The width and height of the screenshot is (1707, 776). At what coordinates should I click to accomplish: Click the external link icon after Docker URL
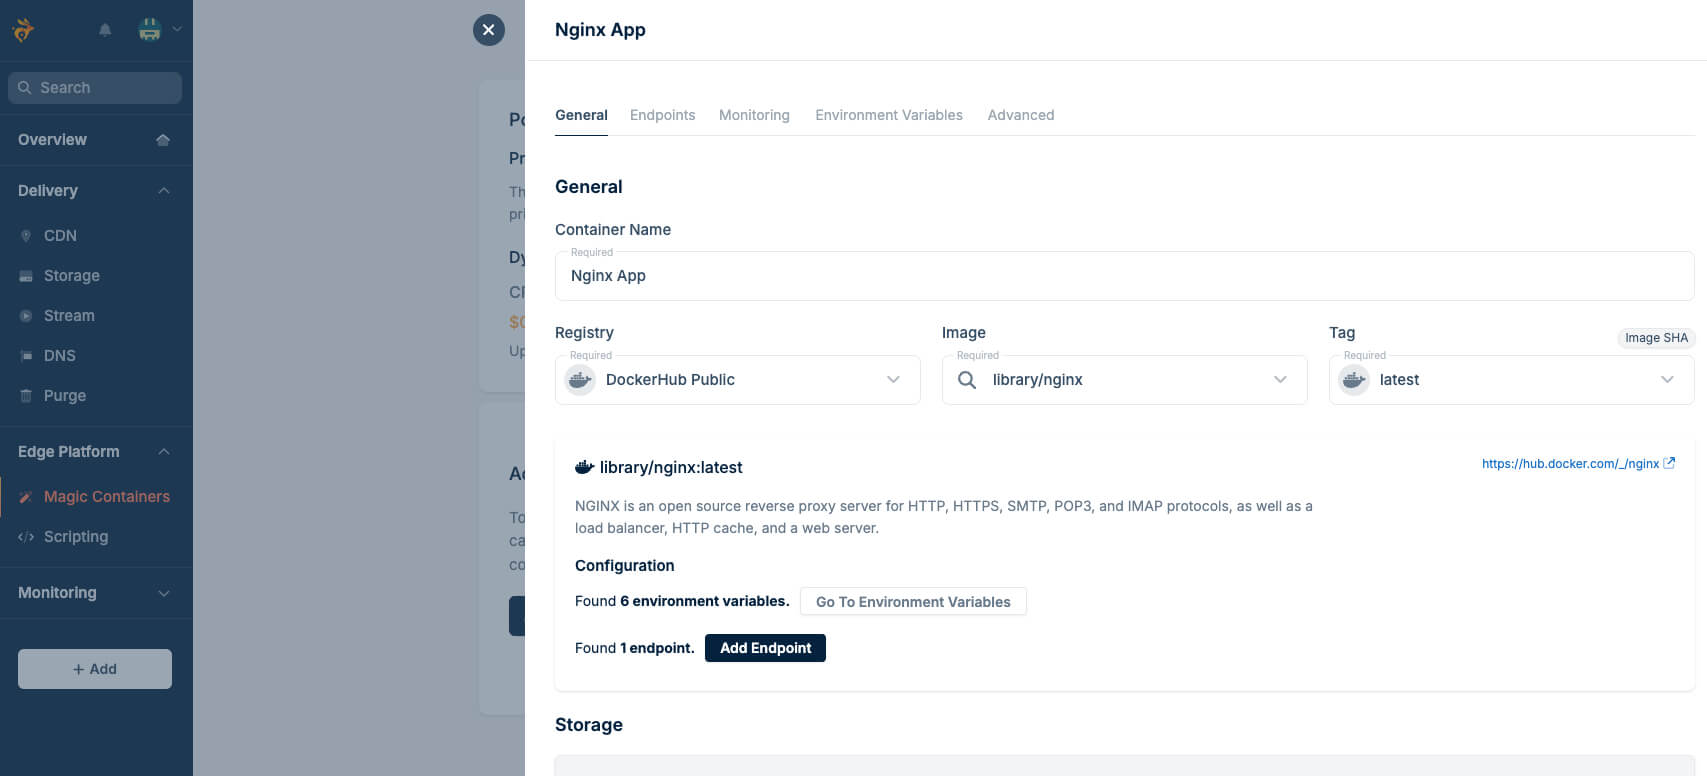tap(1669, 463)
